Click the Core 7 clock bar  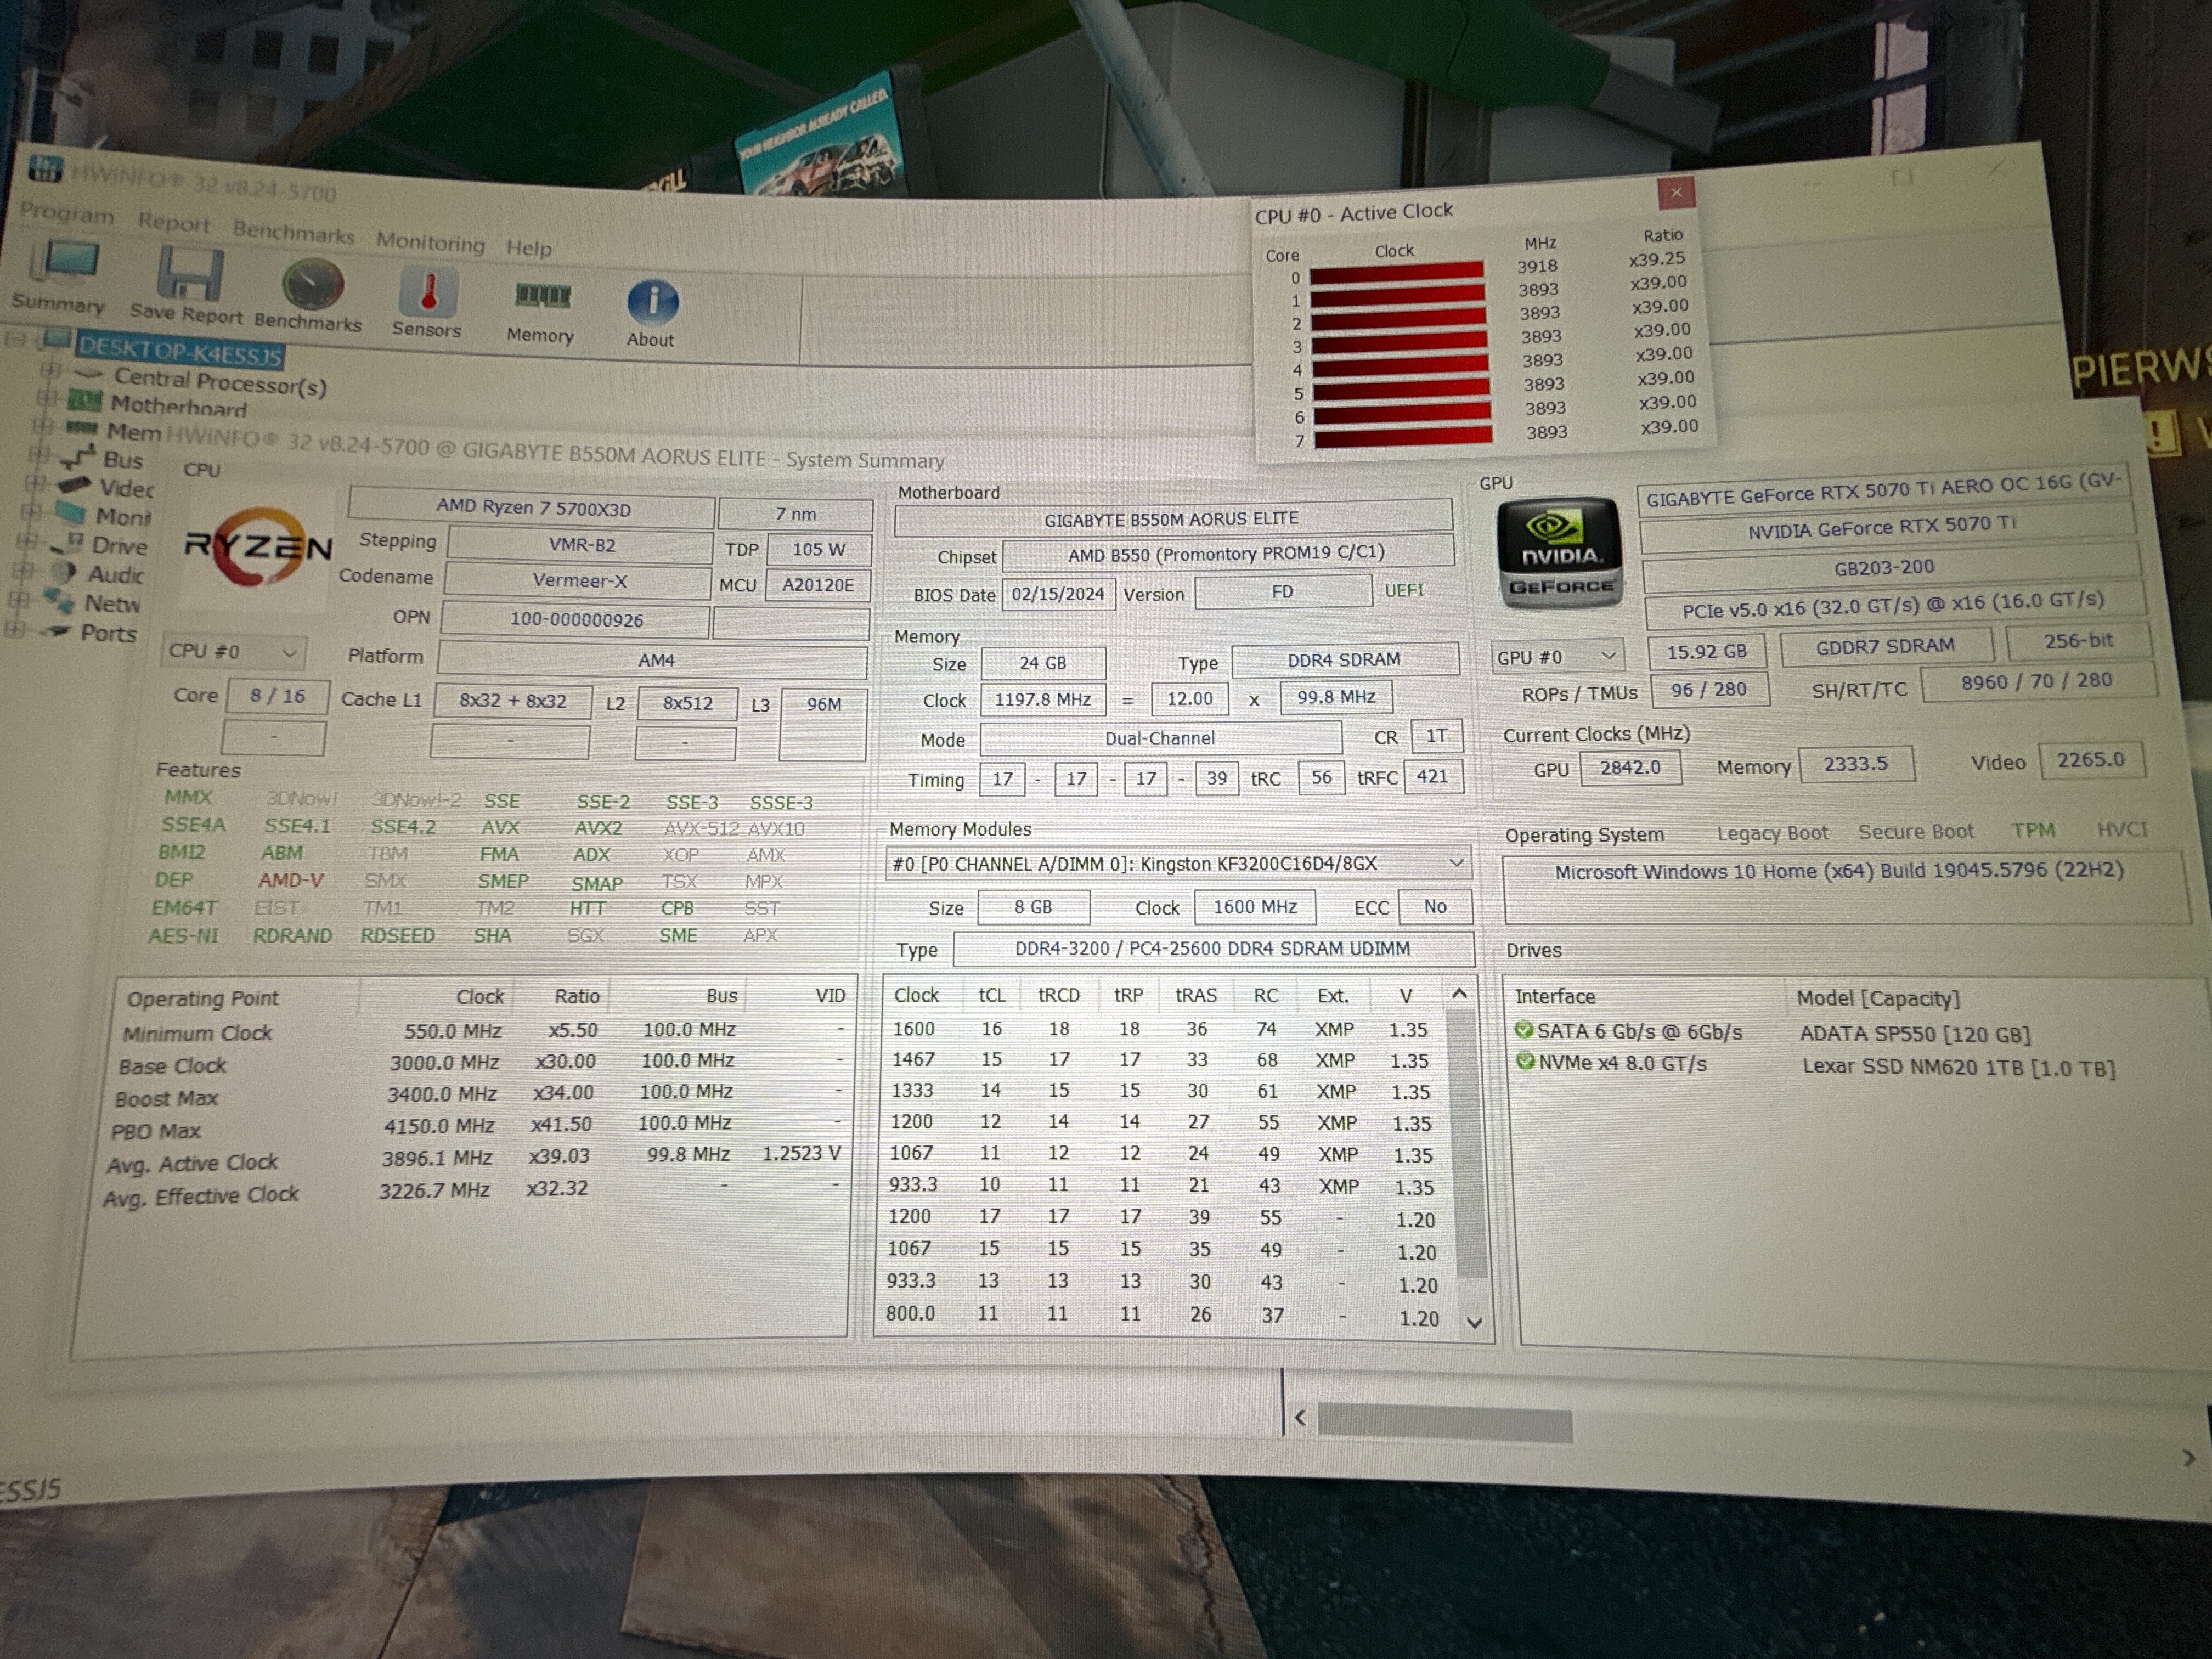coord(1404,437)
